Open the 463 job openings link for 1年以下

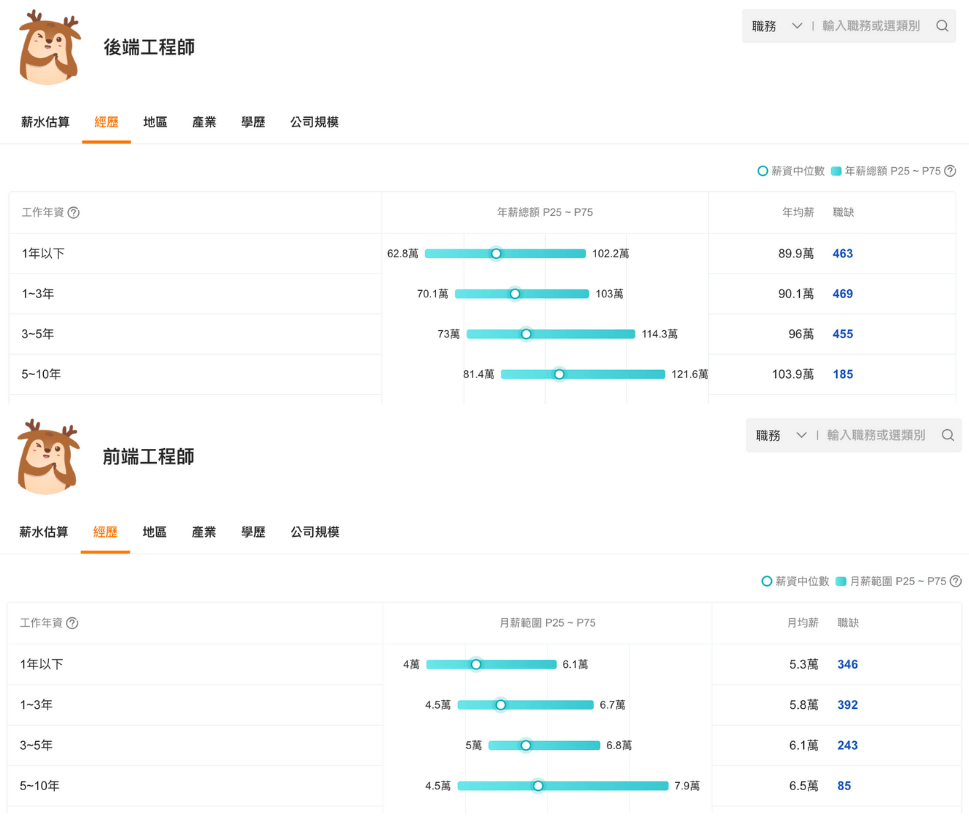pyautogui.click(x=842, y=253)
